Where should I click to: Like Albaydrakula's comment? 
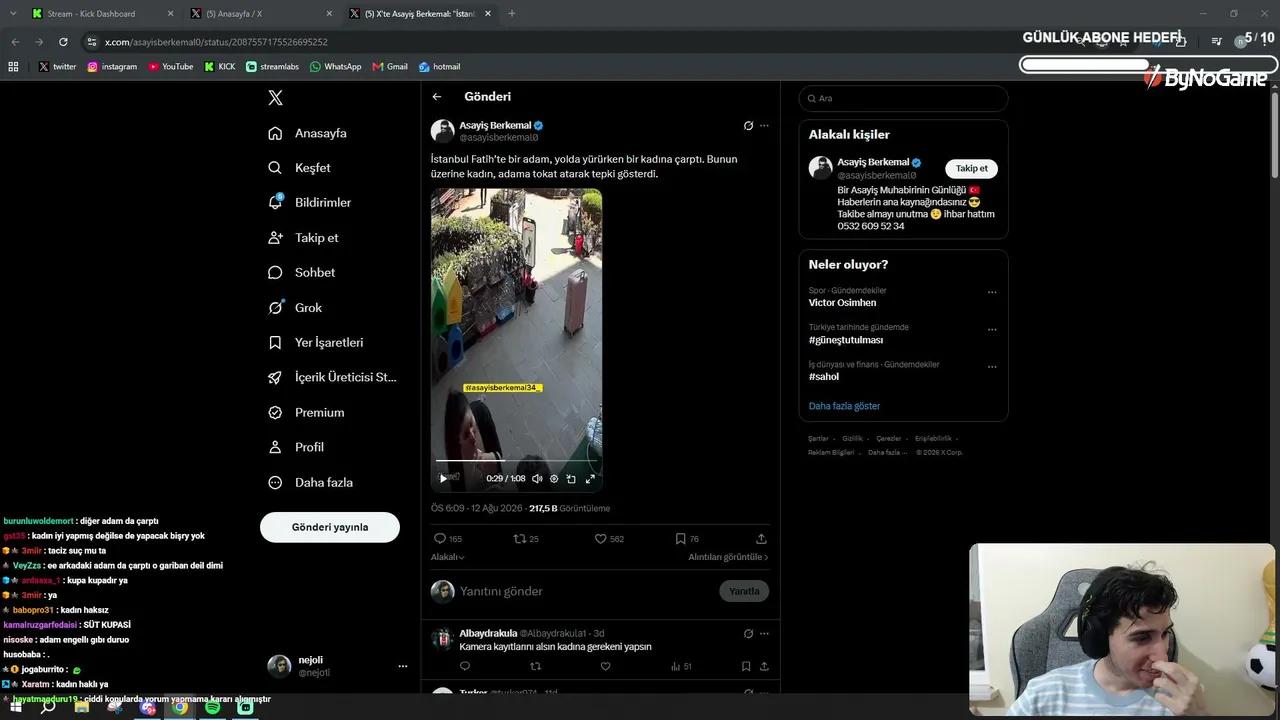pyautogui.click(x=605, y=666)
